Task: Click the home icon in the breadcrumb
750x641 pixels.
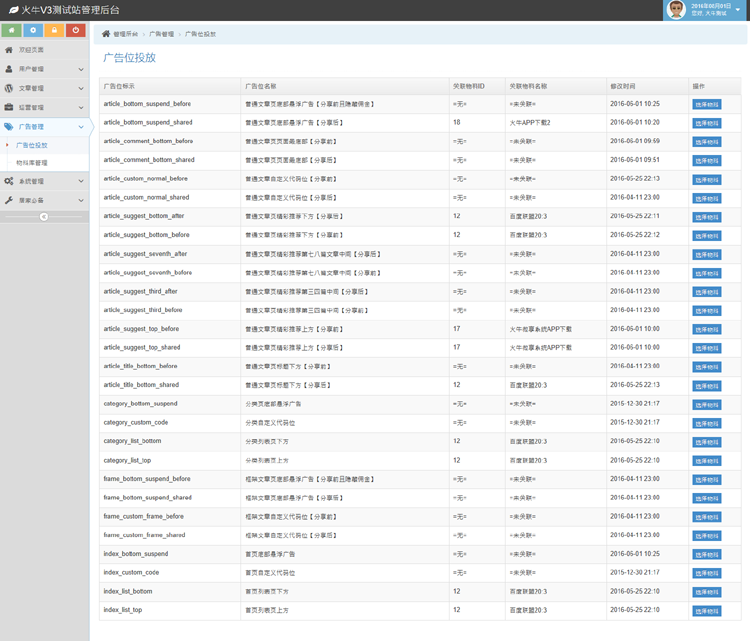Action: (106, 34)
